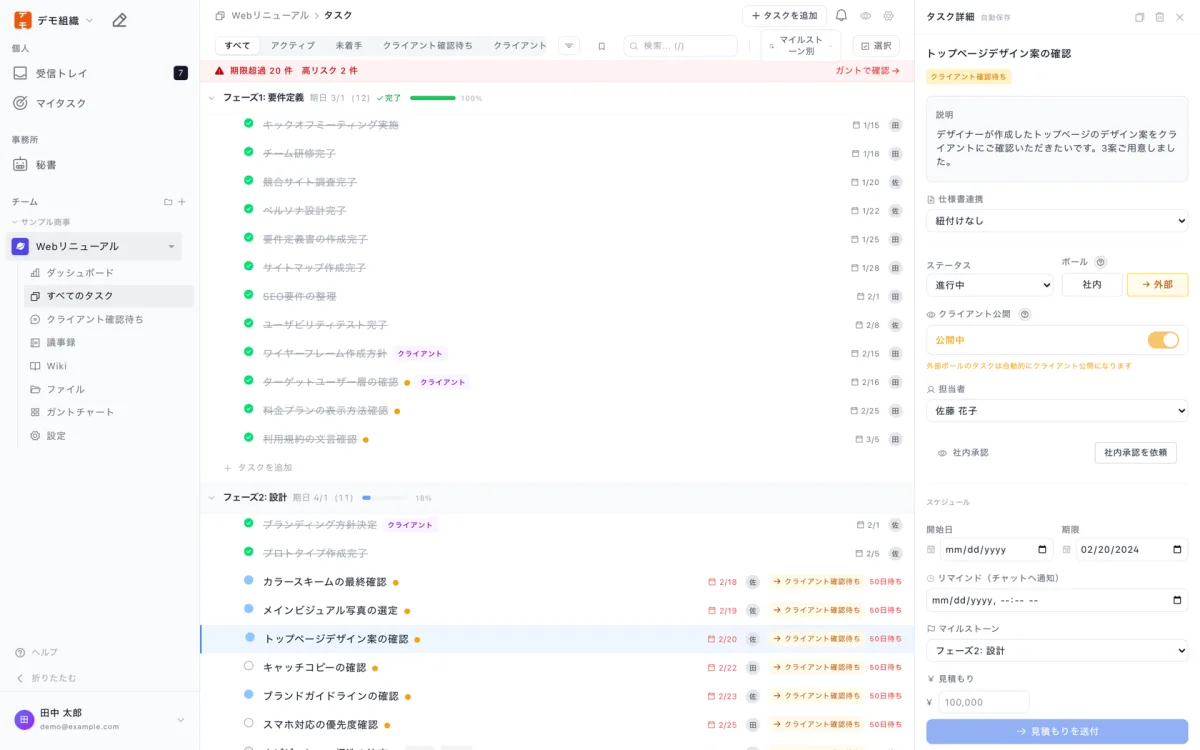Screen dimensions: 1200x750
Task: Open the calendar picker in the リマインド field
Action: pyautogui.click(x=1178, y=600)
